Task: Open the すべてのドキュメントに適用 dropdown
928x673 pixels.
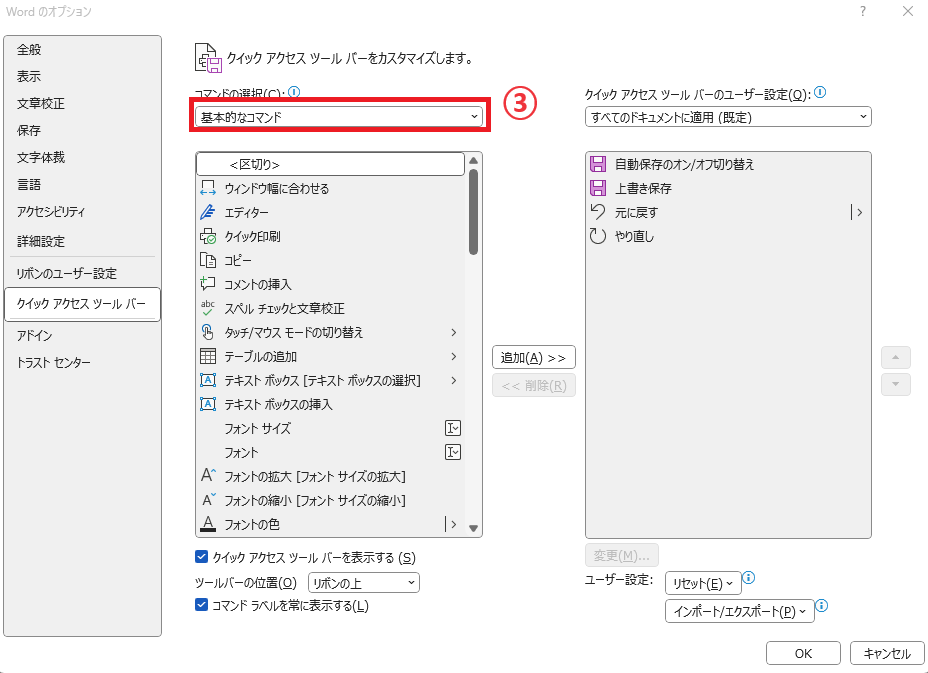Action: (x=728, y=117)
